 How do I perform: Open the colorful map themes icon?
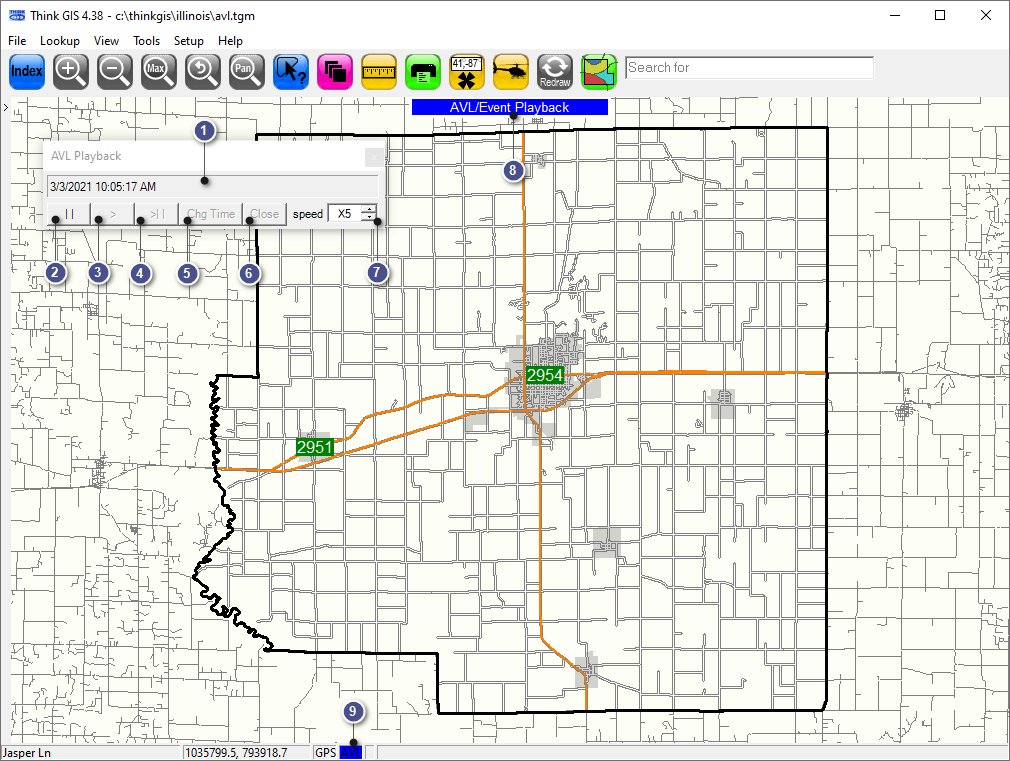pyautogui.click(x=599, y=72)
